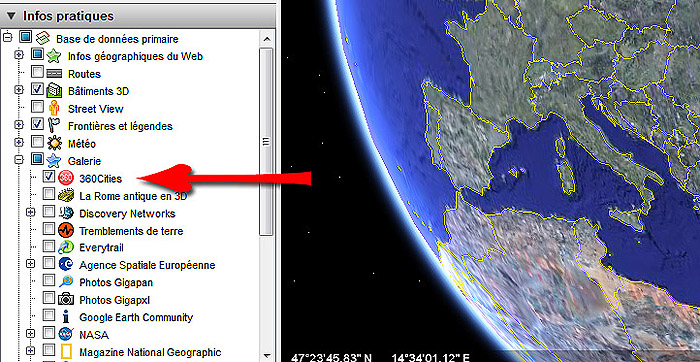The image size is (700, 362).
Task: Click the Google Earth Community info icon
Action: tap(66, 317)
